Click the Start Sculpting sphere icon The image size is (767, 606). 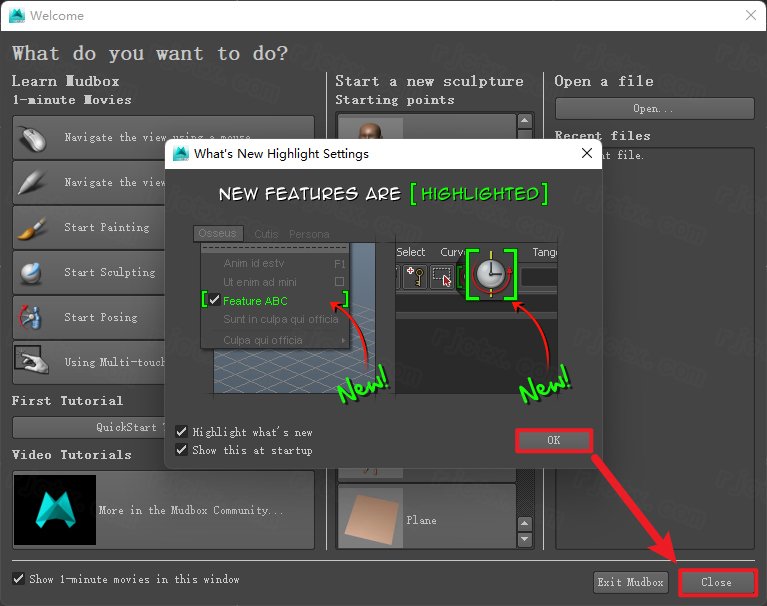click(x=32, y=273)
